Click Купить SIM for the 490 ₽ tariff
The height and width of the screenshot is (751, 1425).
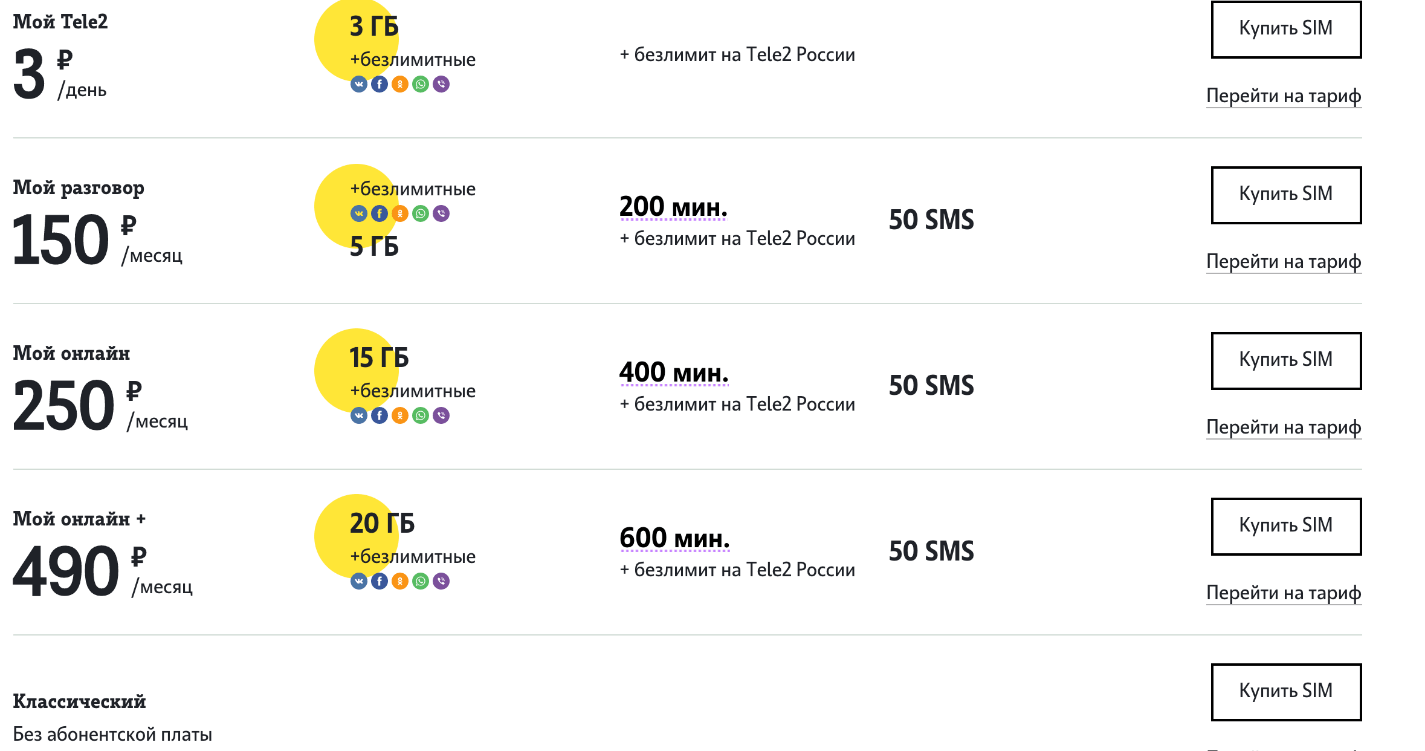tap(1286, 526)
